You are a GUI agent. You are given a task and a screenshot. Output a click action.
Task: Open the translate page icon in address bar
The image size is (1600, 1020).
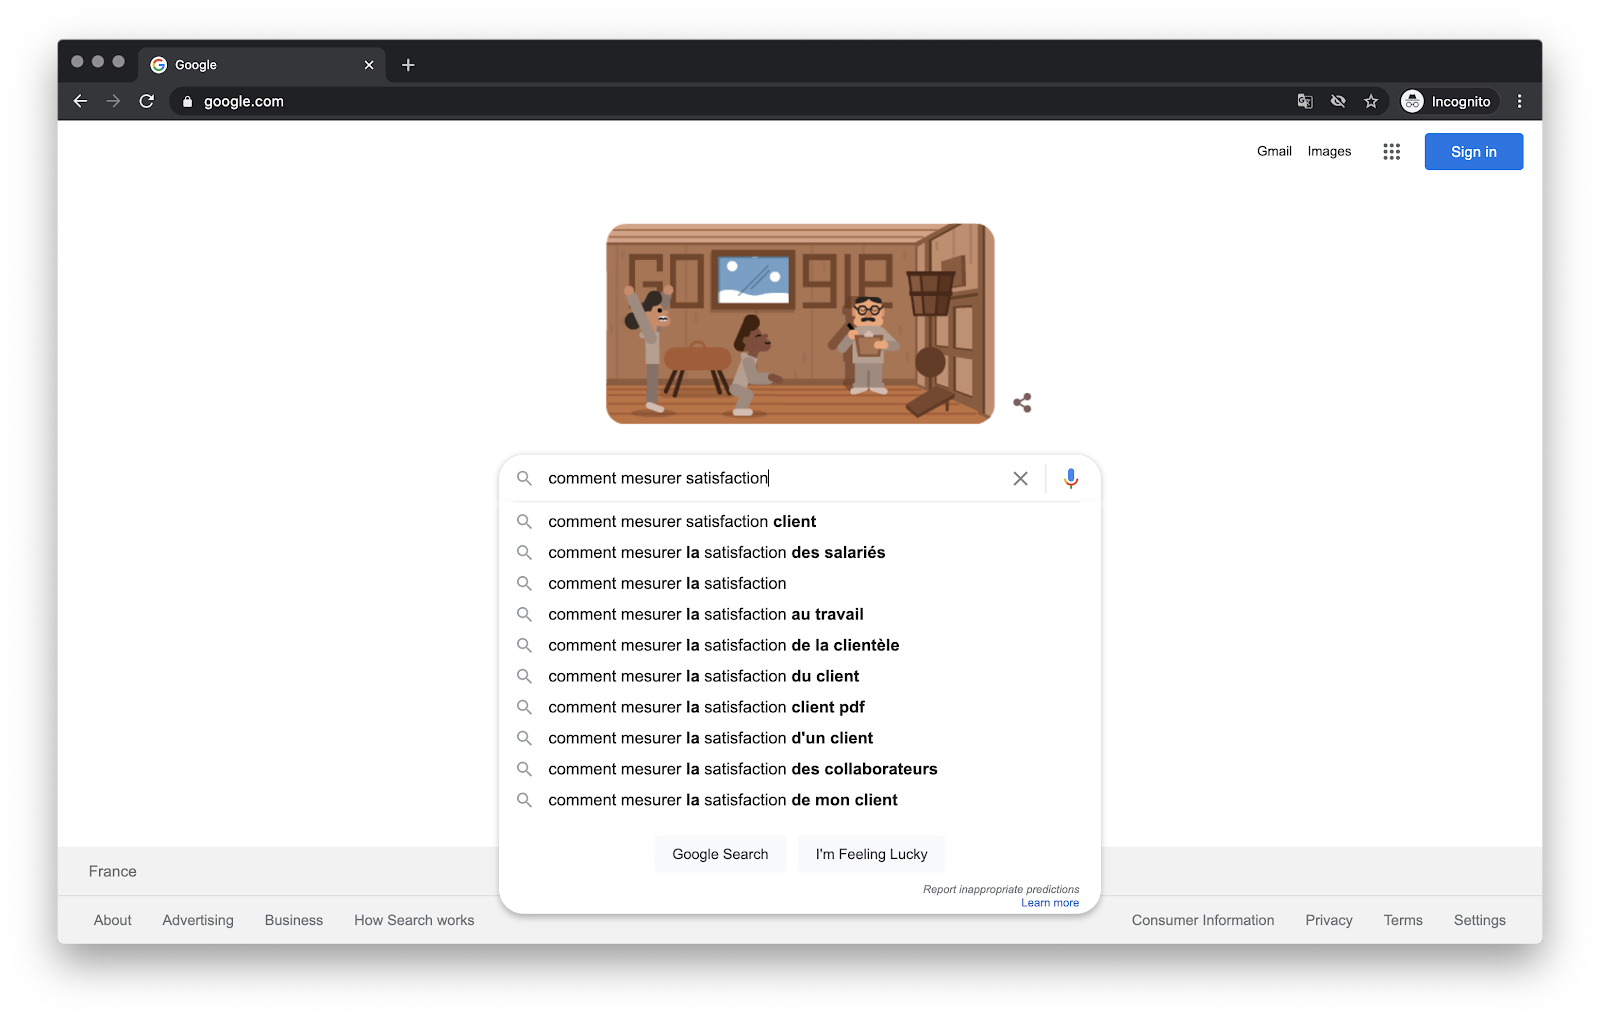(1305, 101)
